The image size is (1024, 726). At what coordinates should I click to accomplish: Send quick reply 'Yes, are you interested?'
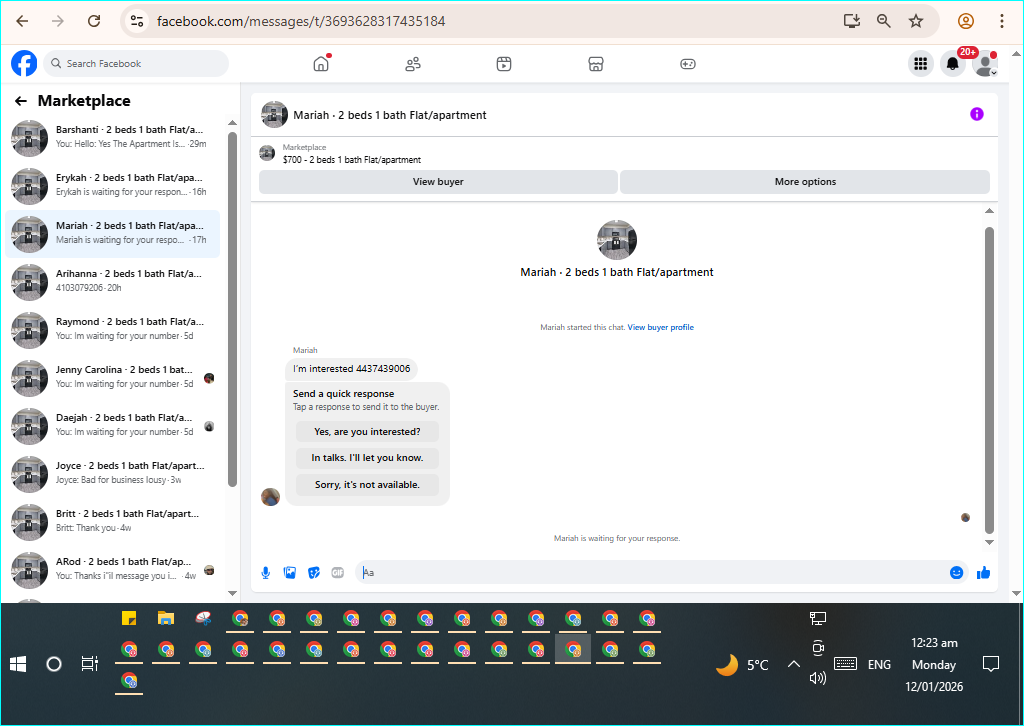pyautogui.click(x=367, y=432)
